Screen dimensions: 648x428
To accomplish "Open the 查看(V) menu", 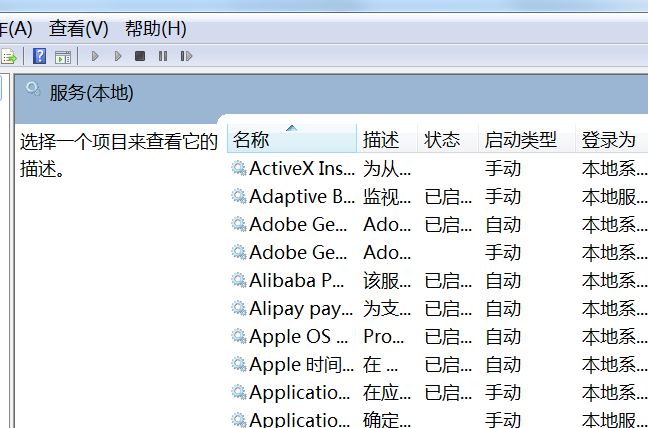I will tap(79, 29).
